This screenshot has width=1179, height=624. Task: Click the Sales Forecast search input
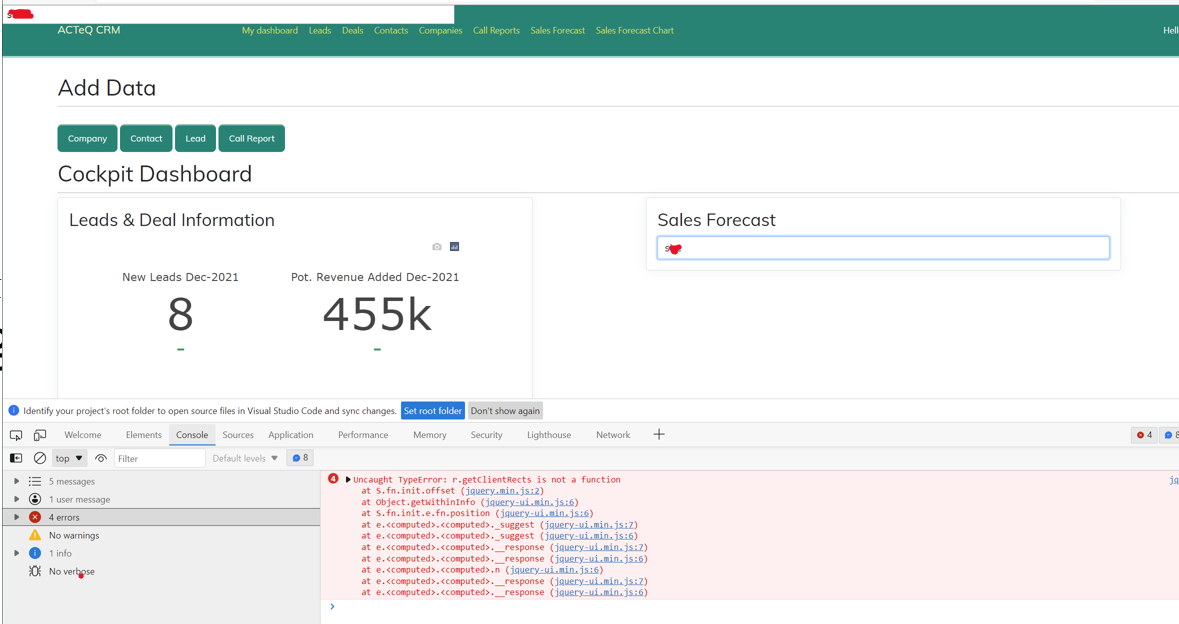pos(883,248)
